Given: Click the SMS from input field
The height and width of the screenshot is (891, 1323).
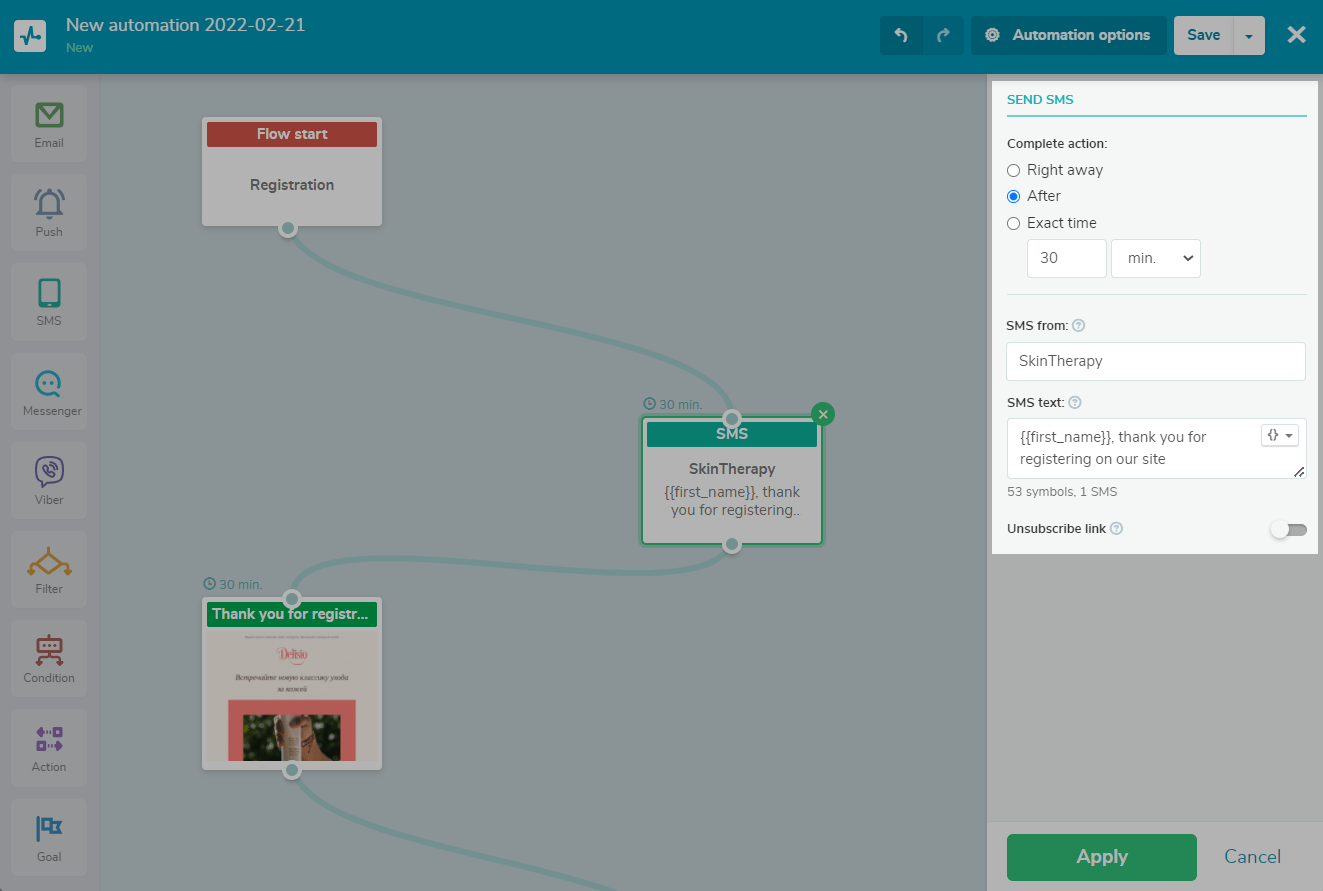Looking at the screenshot, I should [1155, 361].
